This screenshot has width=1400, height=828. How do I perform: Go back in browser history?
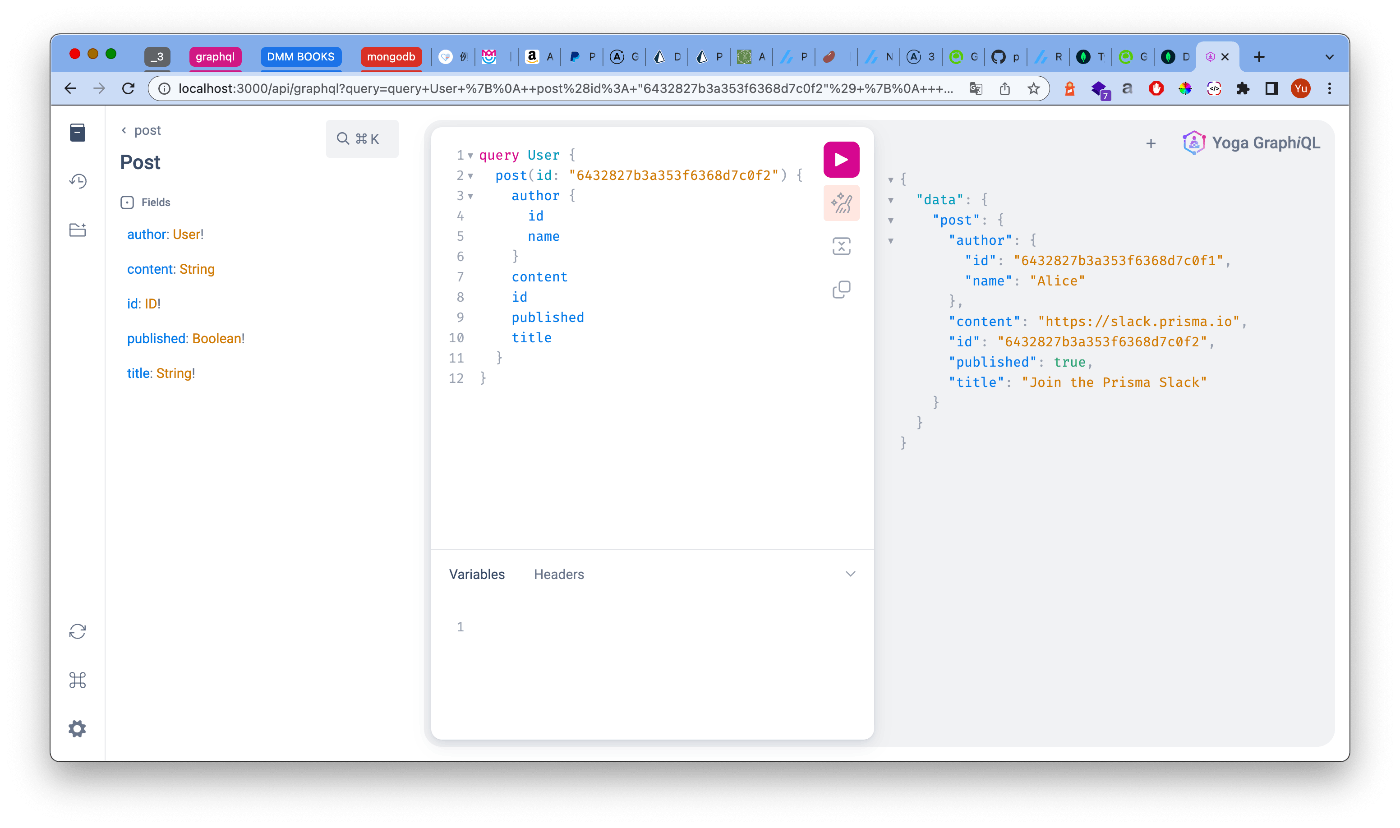[x=70, y=89]
